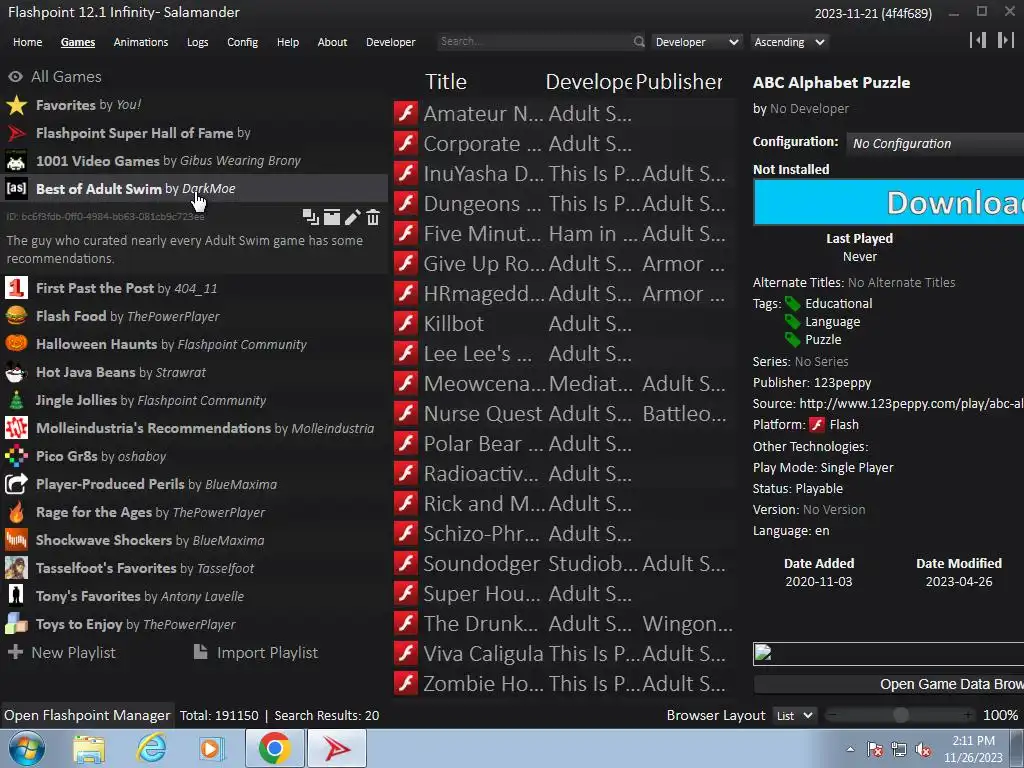Open Windows Explorer folder on taskbar
The width and height of the screenshot is (1024, 768).
click(89, 748)
